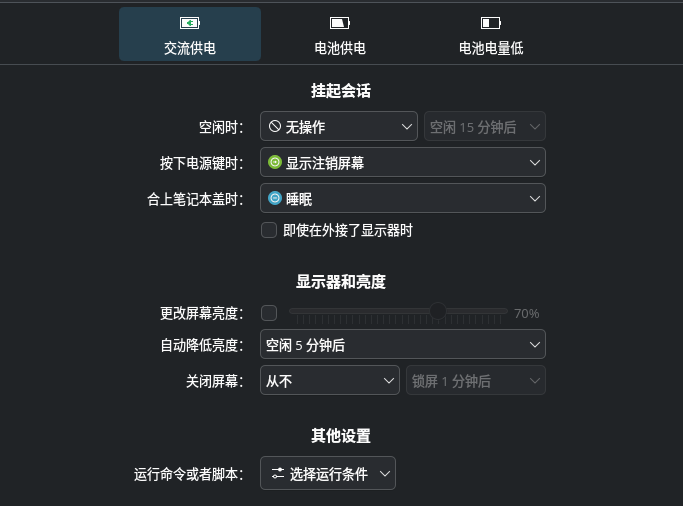Open the 空闲时 无操作 dropdown

(339, 127)
